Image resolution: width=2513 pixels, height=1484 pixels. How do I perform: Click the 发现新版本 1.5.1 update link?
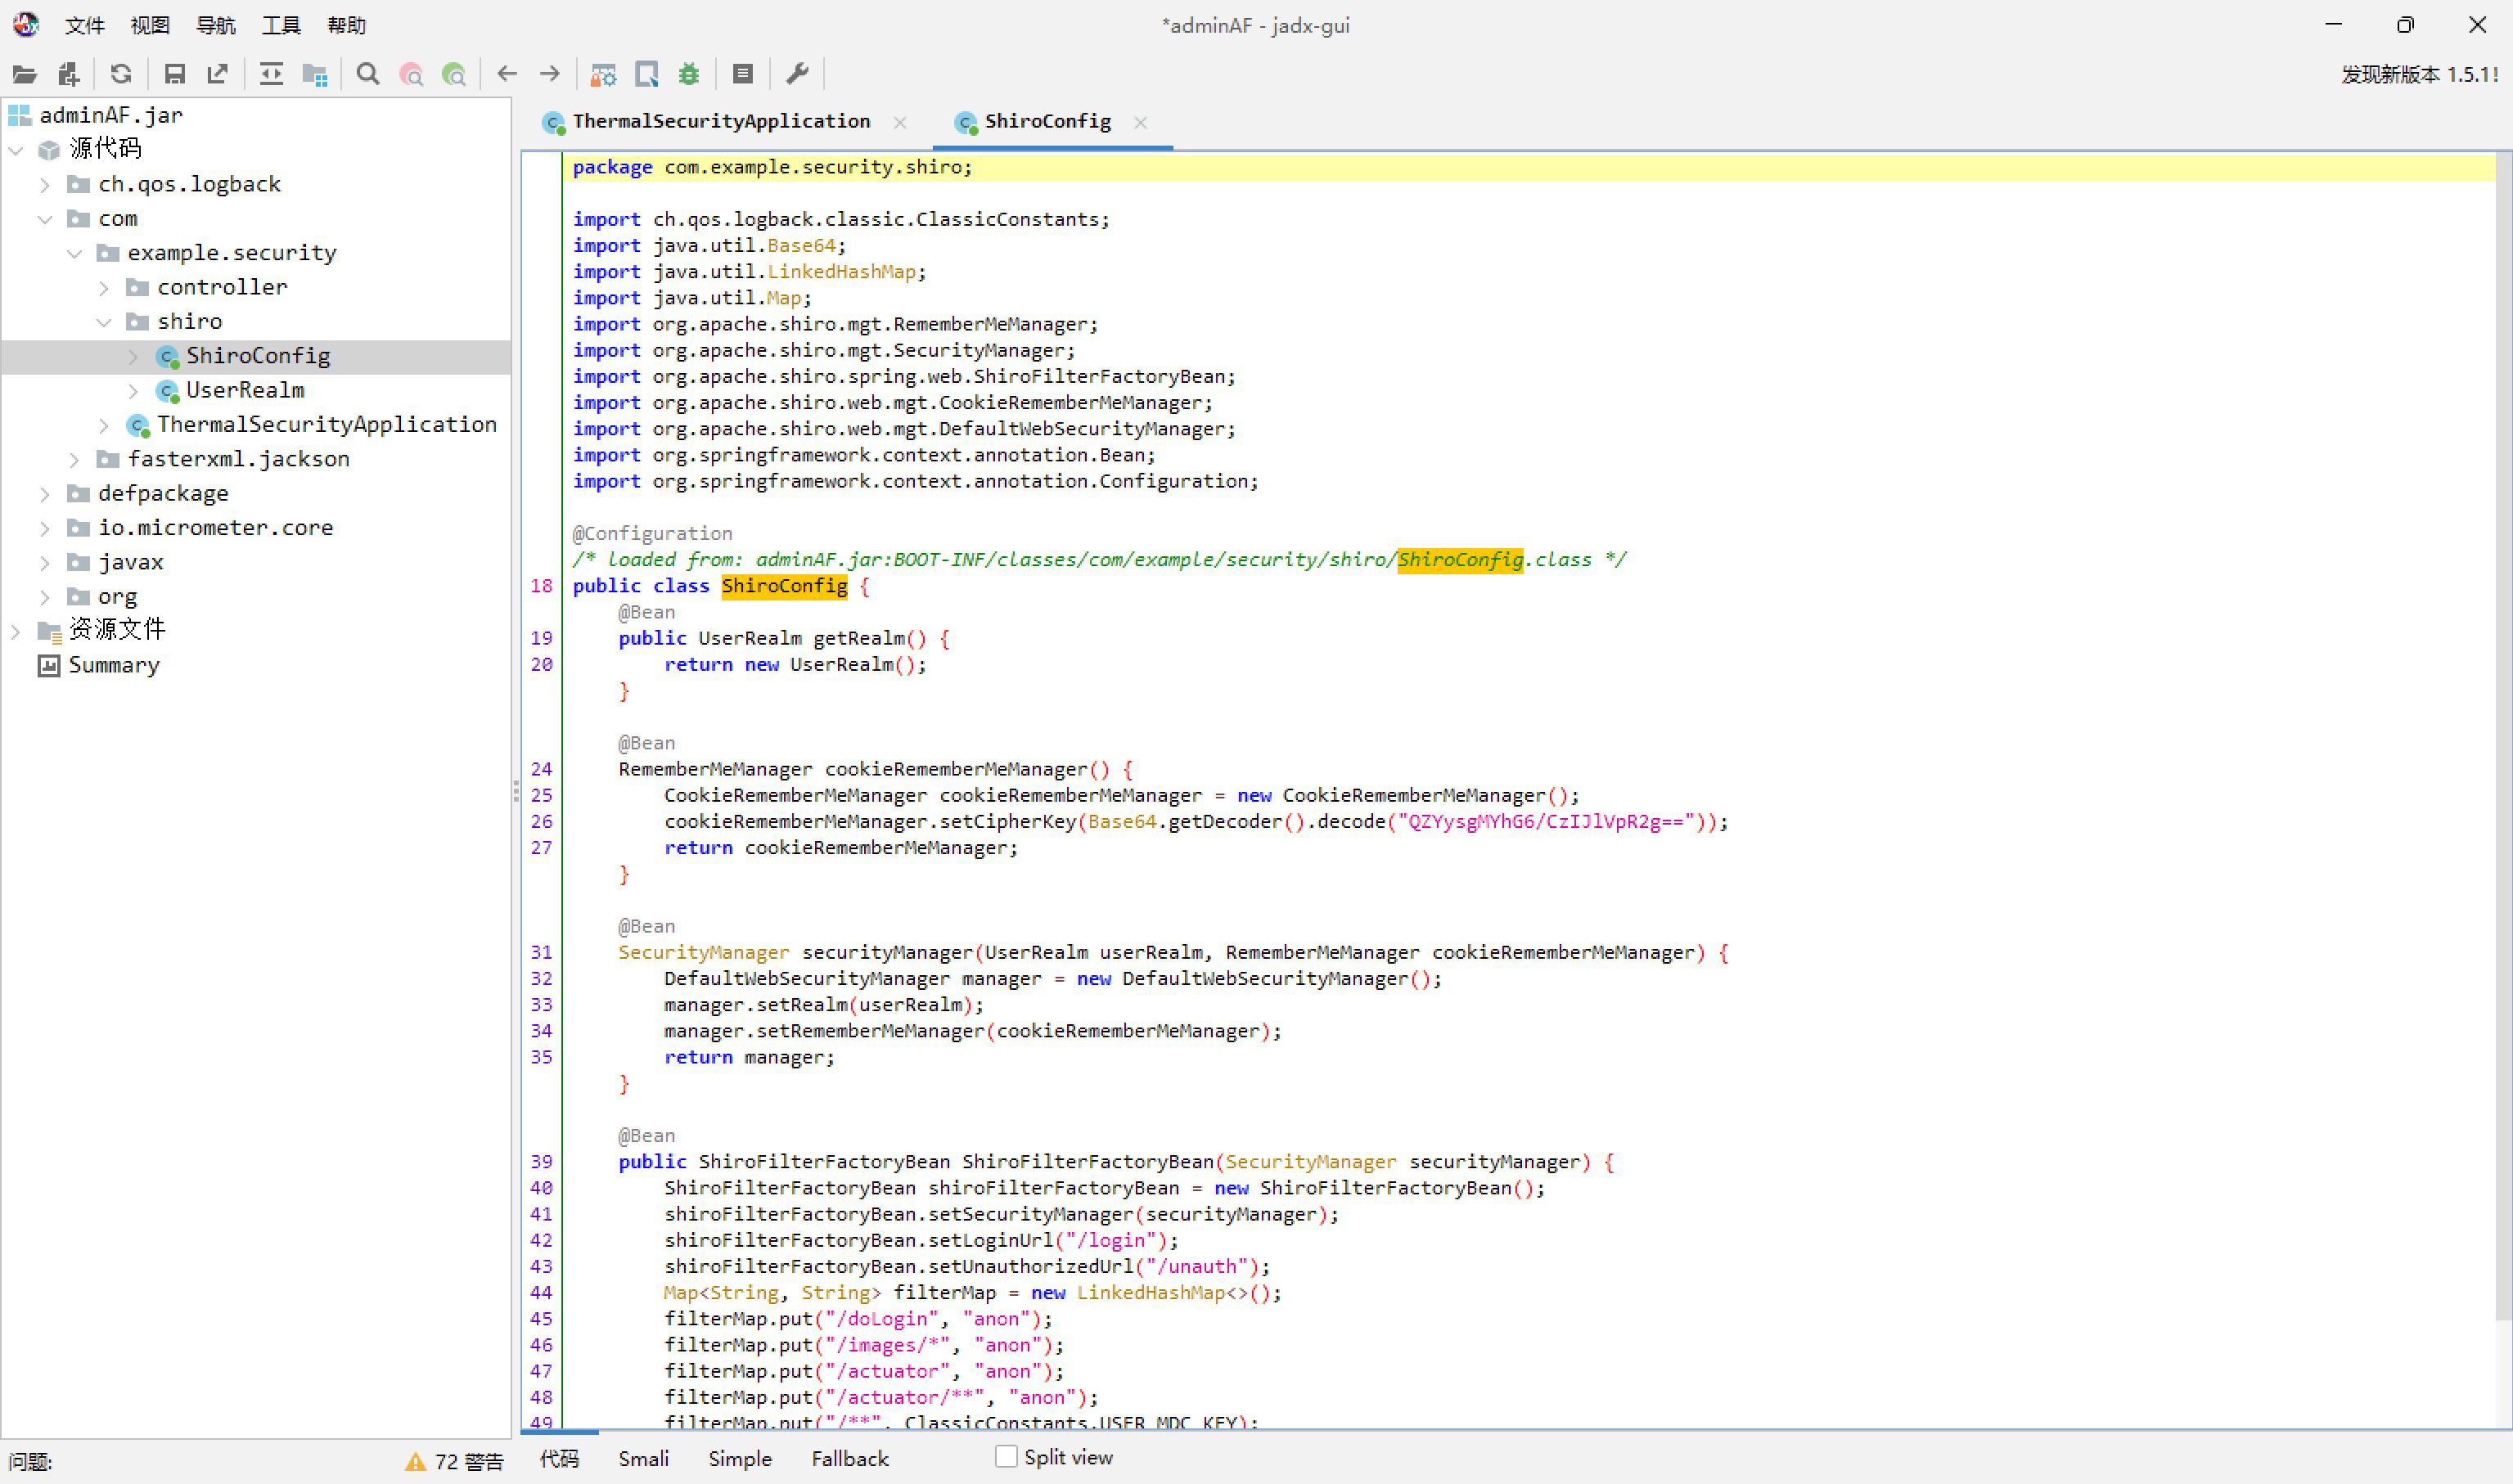coord(2419,75)
